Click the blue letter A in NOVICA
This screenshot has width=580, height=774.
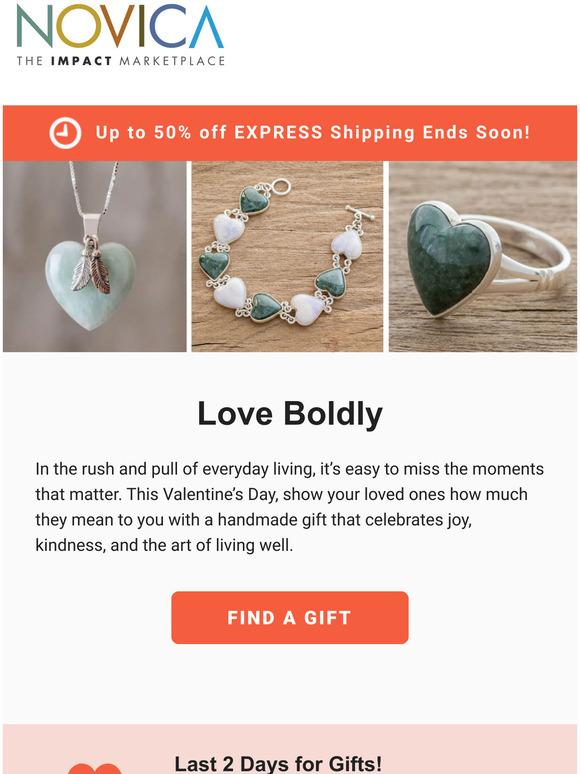(206, 26)
